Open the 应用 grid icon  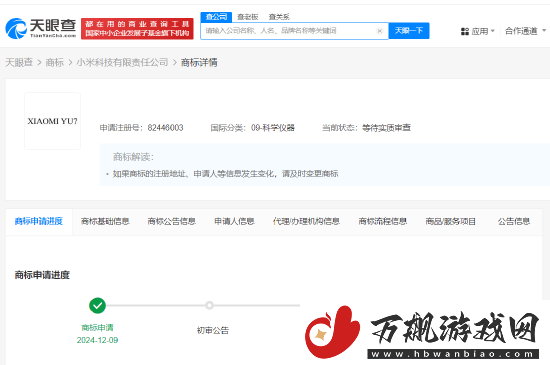(x=465, y=32)
